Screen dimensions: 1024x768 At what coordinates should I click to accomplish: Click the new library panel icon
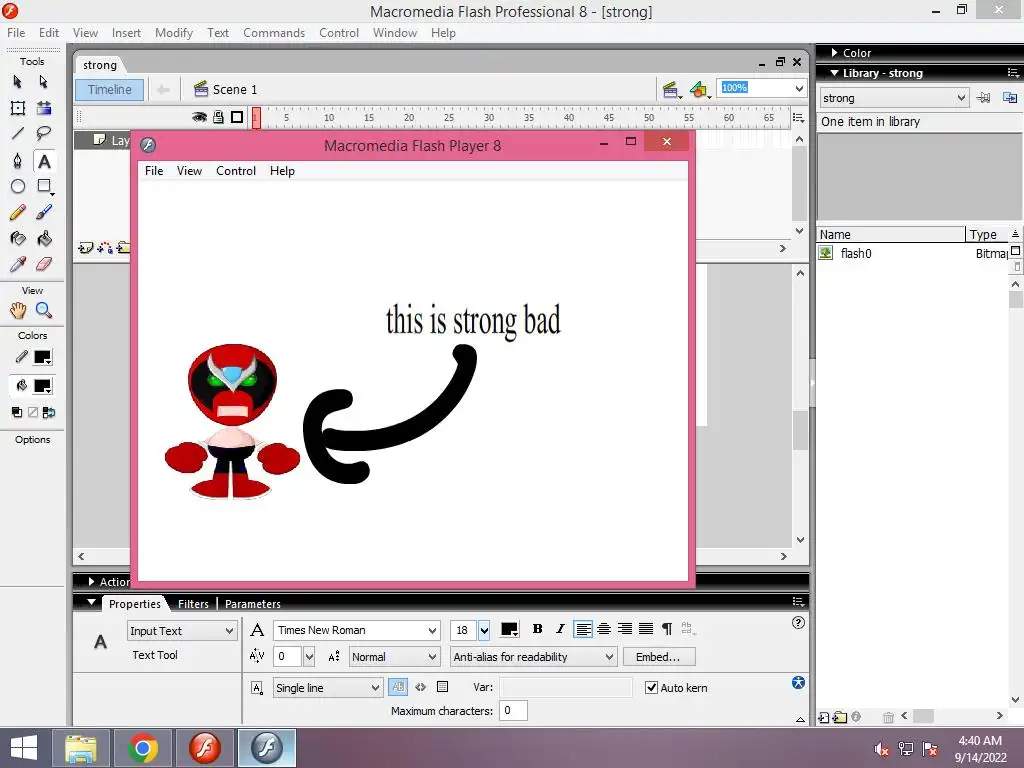tap(1010, 98)
